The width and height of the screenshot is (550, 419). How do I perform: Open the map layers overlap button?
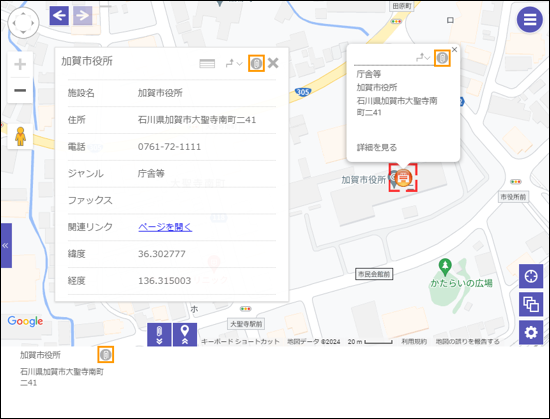point(531,304)
